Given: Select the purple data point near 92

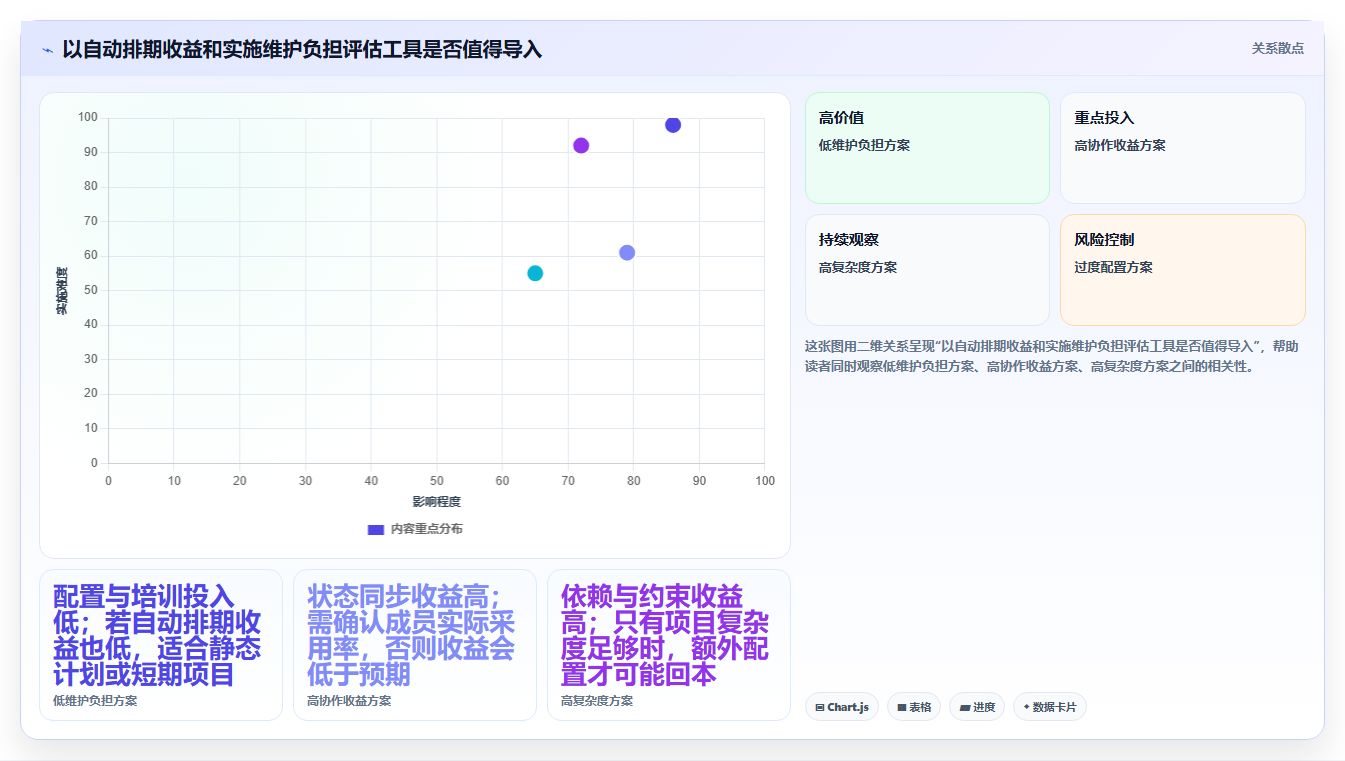Looking at the screenshot, I should [x=581, y=146].
